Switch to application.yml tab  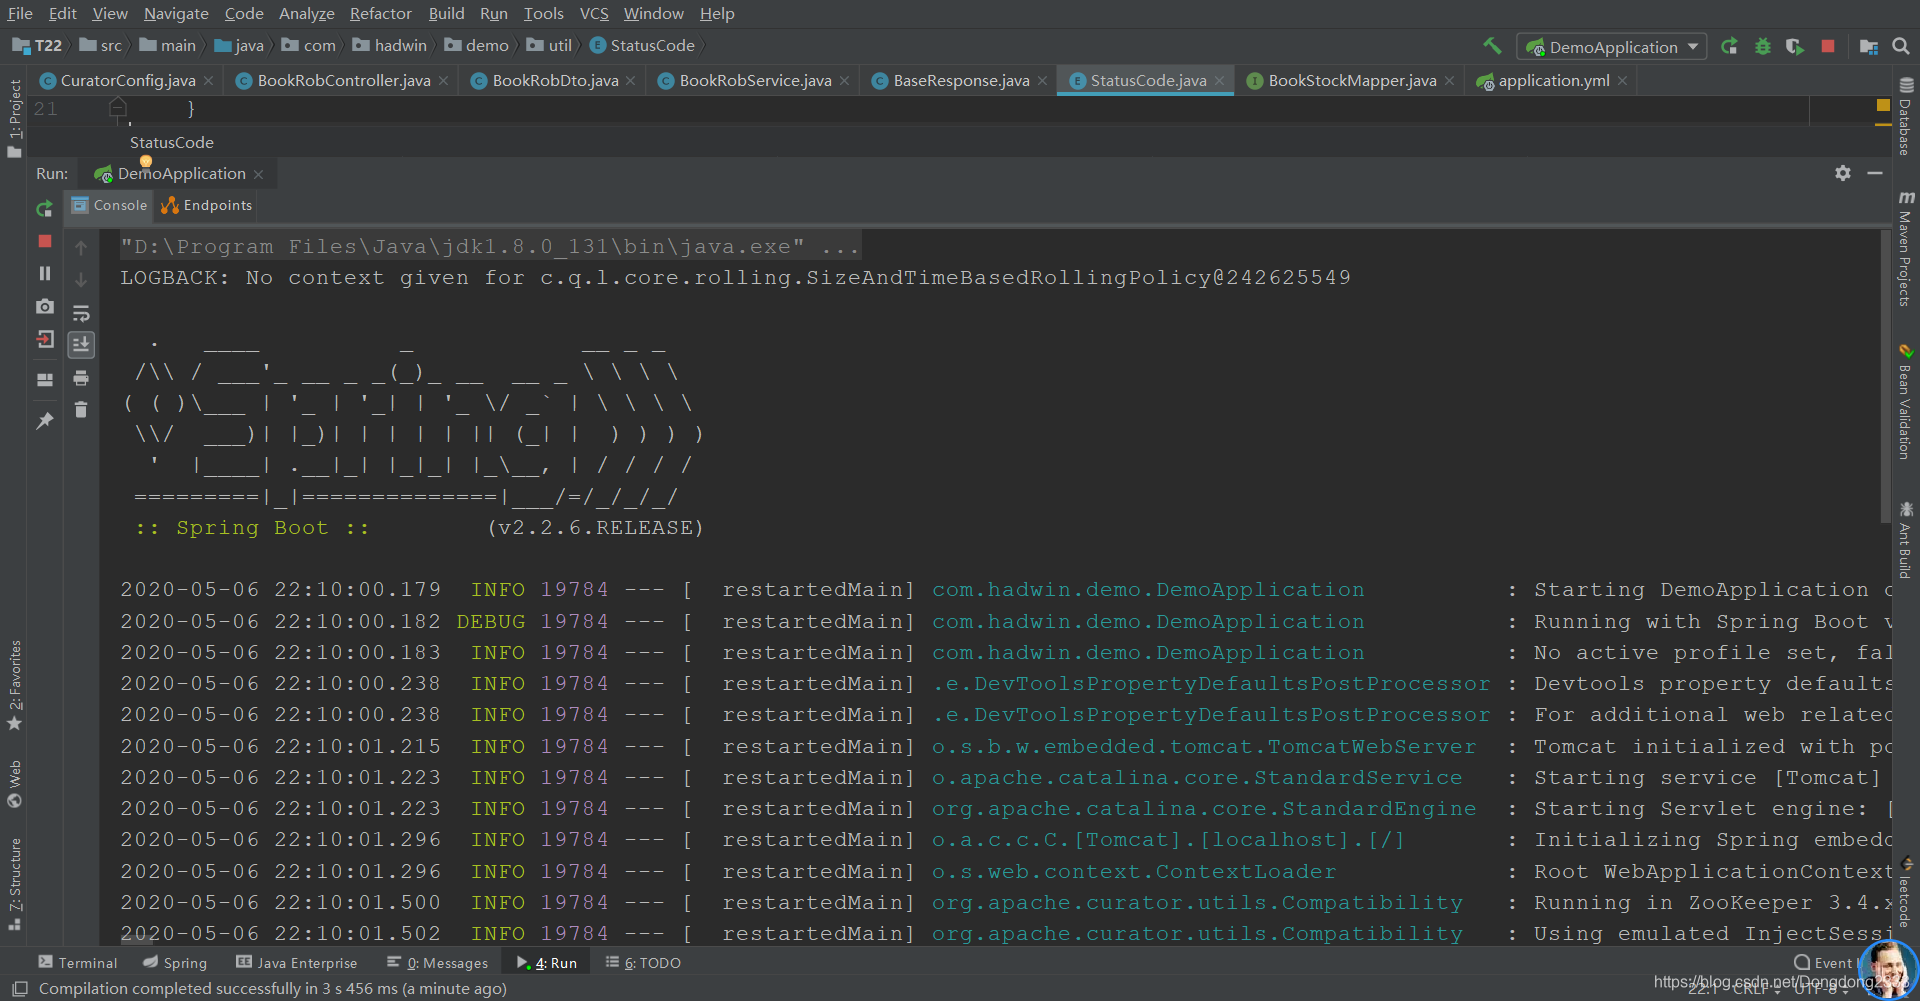click(1553, 81)
